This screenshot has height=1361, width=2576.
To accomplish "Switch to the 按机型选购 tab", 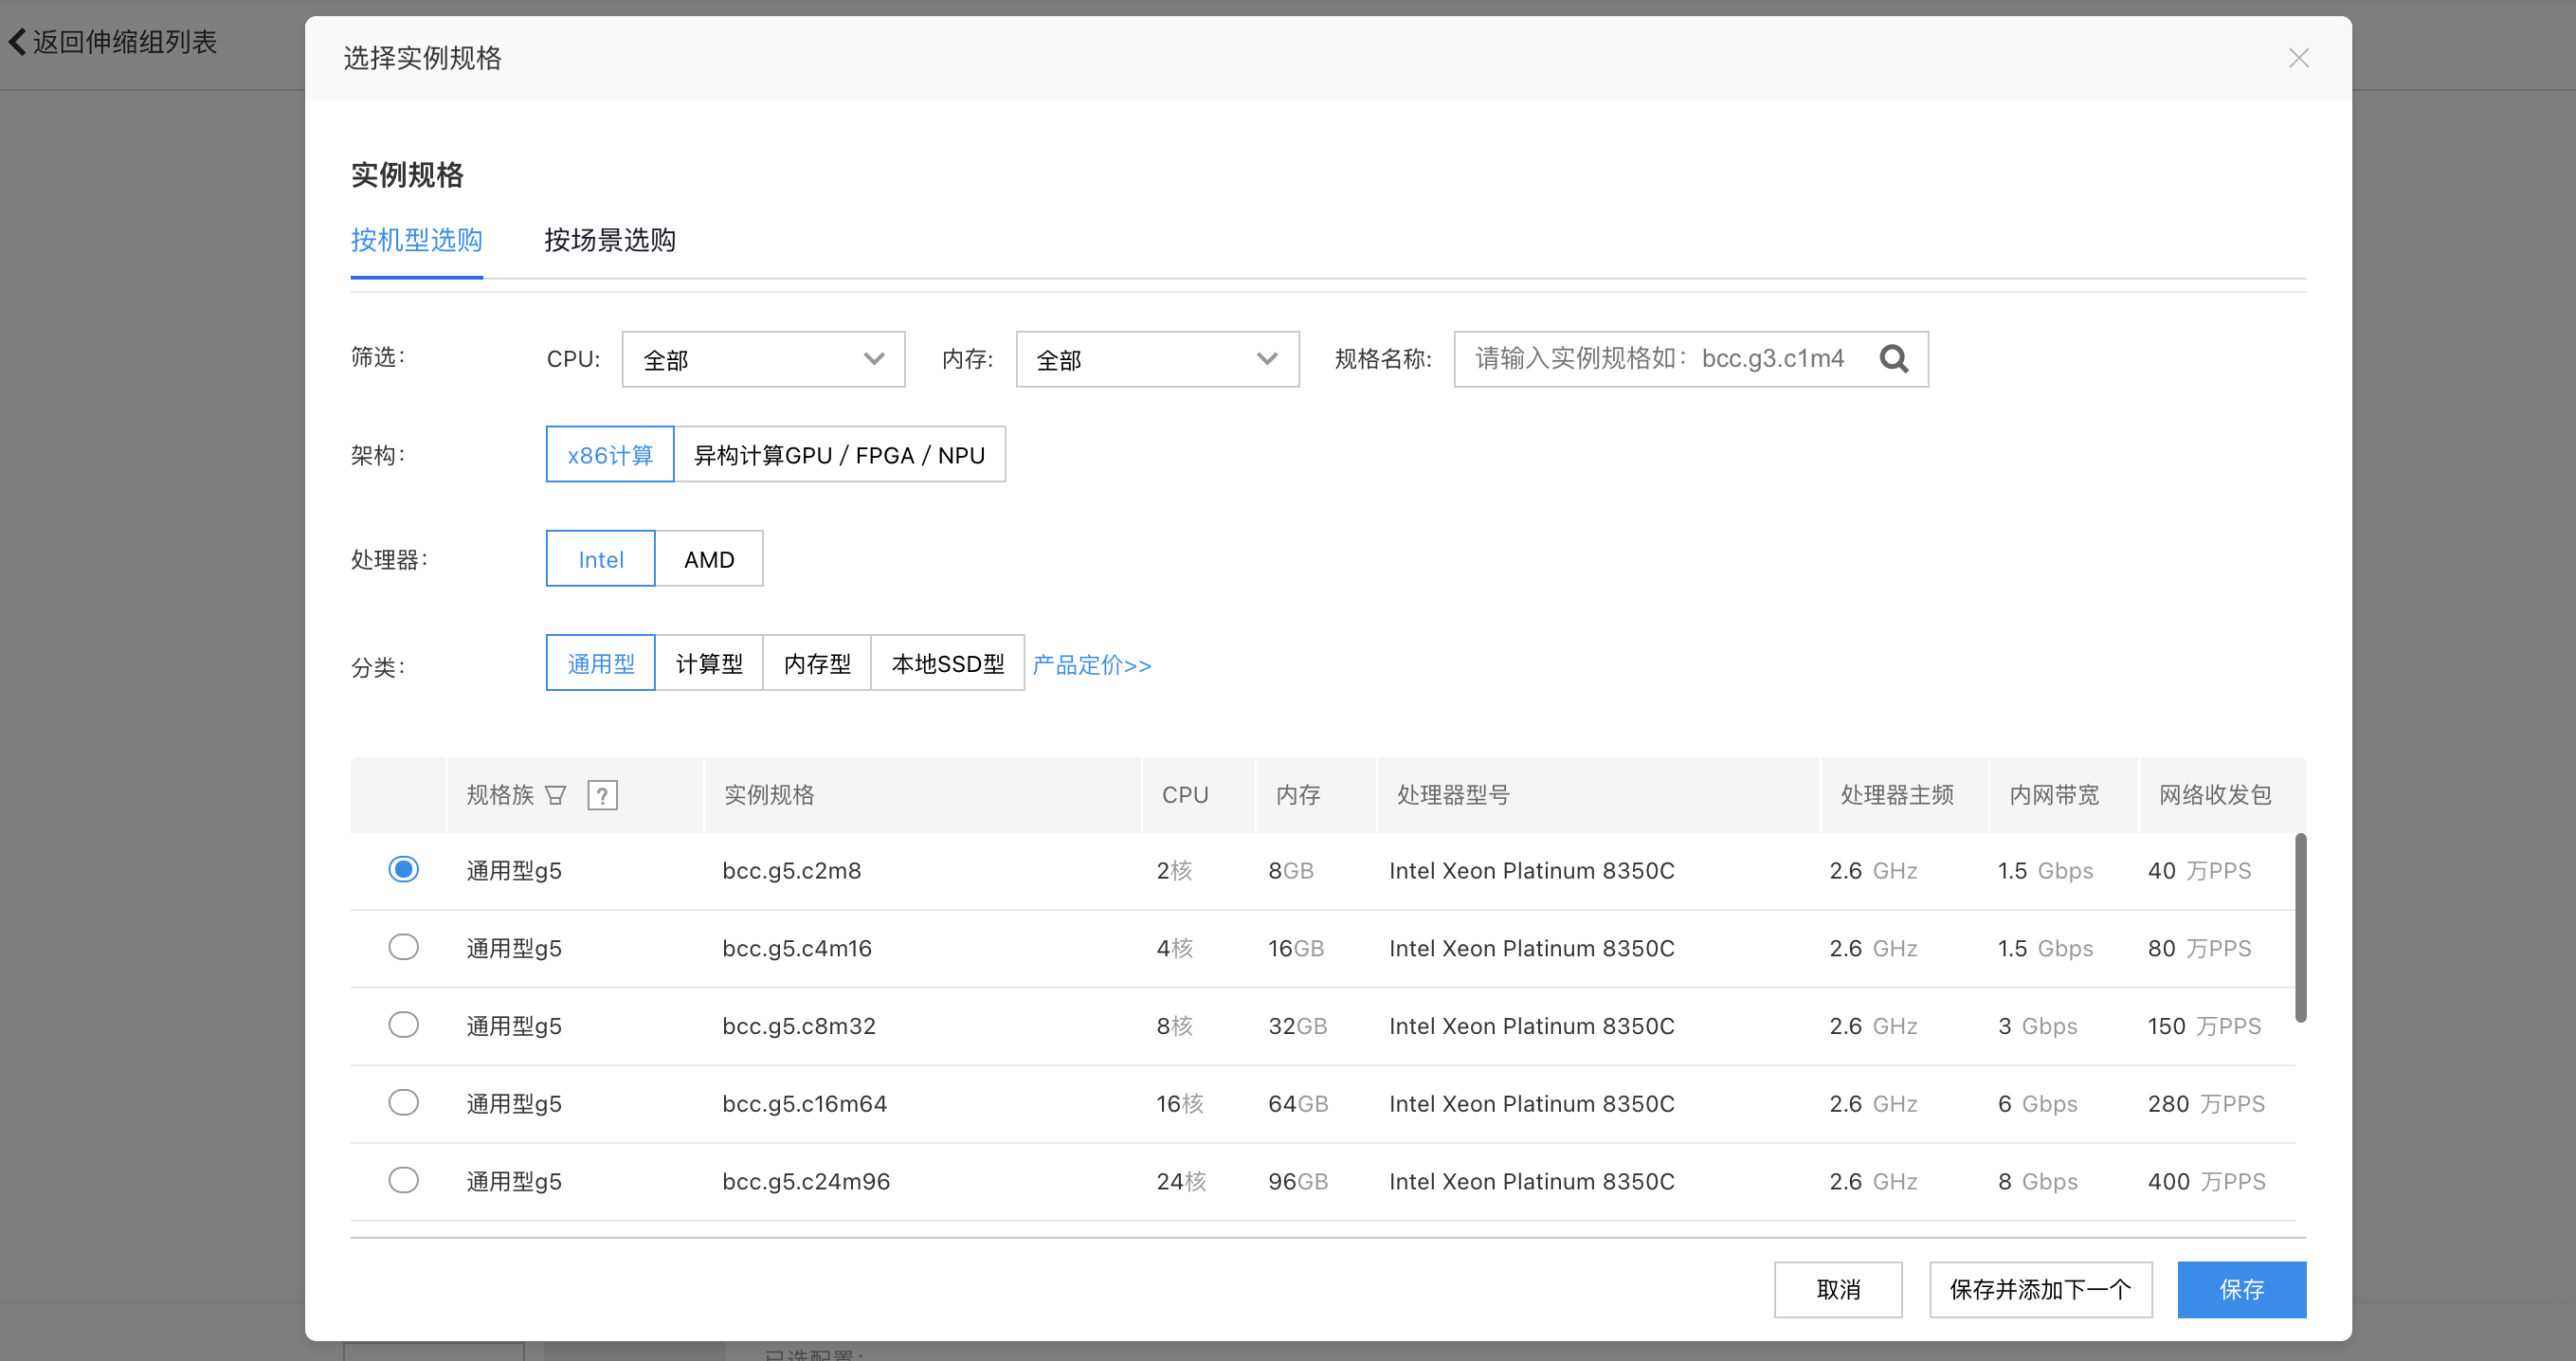I will pyautogui.click(x=416, y=240).
